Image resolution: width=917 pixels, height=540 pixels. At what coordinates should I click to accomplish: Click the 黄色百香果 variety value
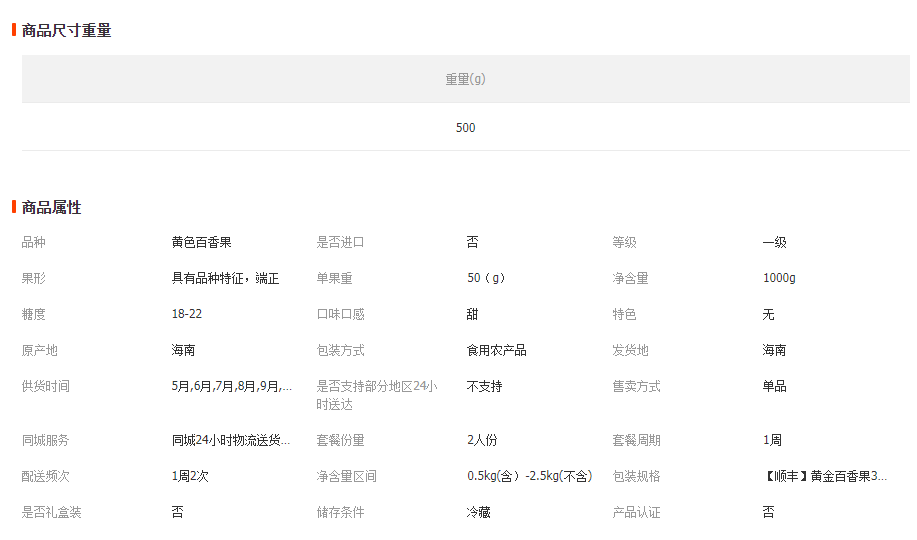201,243
